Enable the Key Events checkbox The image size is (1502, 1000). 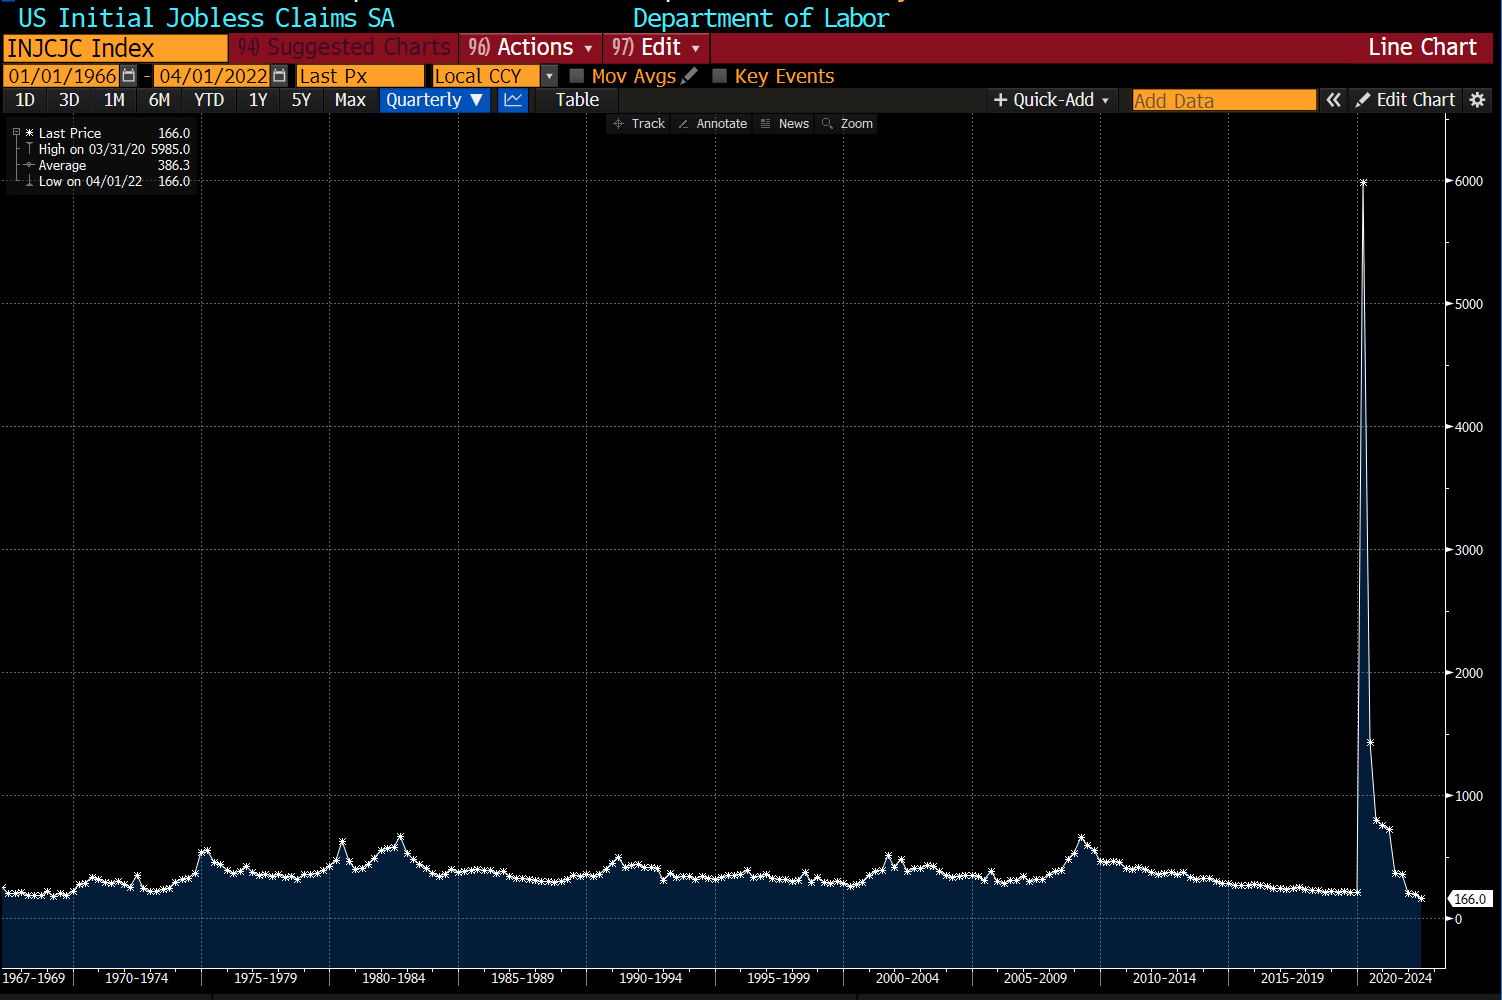point(719,76)
